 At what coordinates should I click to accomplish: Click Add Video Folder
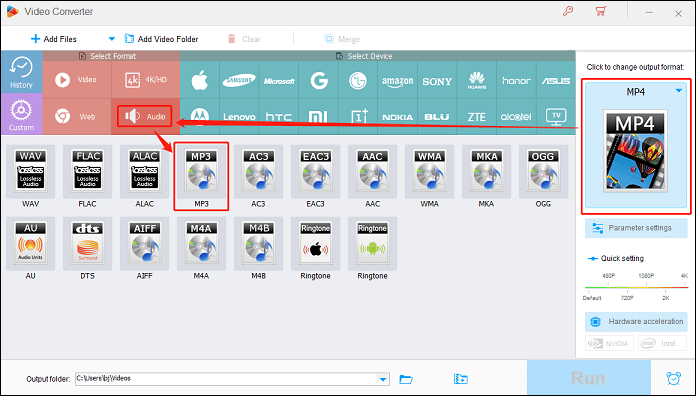(x=161, y=39)
